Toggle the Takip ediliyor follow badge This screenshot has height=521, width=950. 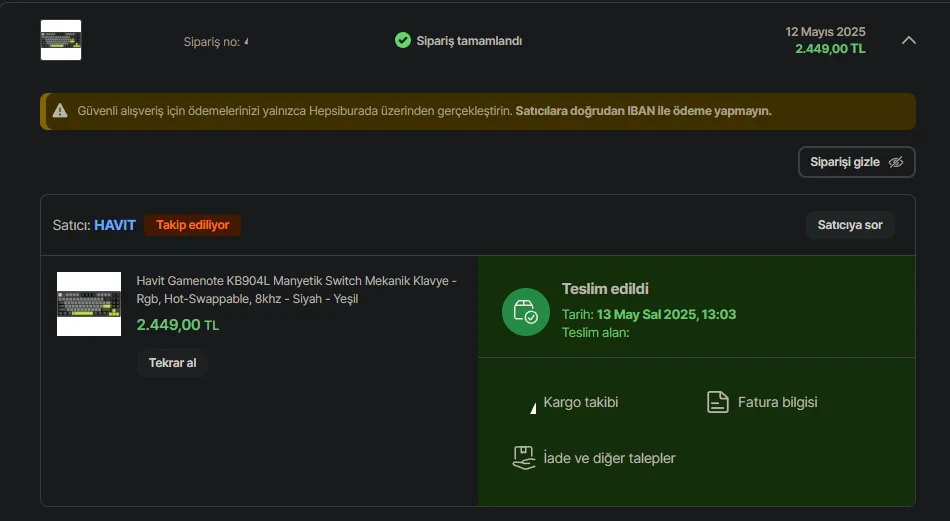point(193,225)
